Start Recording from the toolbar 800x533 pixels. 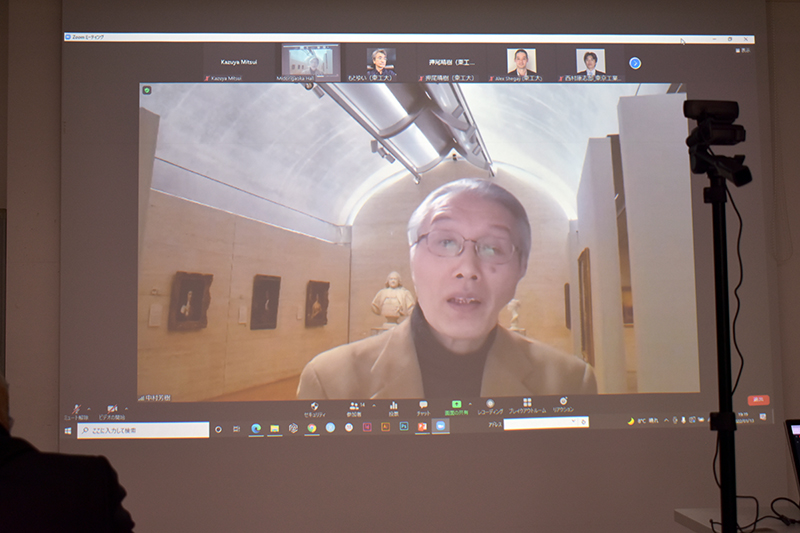(490, 407)
